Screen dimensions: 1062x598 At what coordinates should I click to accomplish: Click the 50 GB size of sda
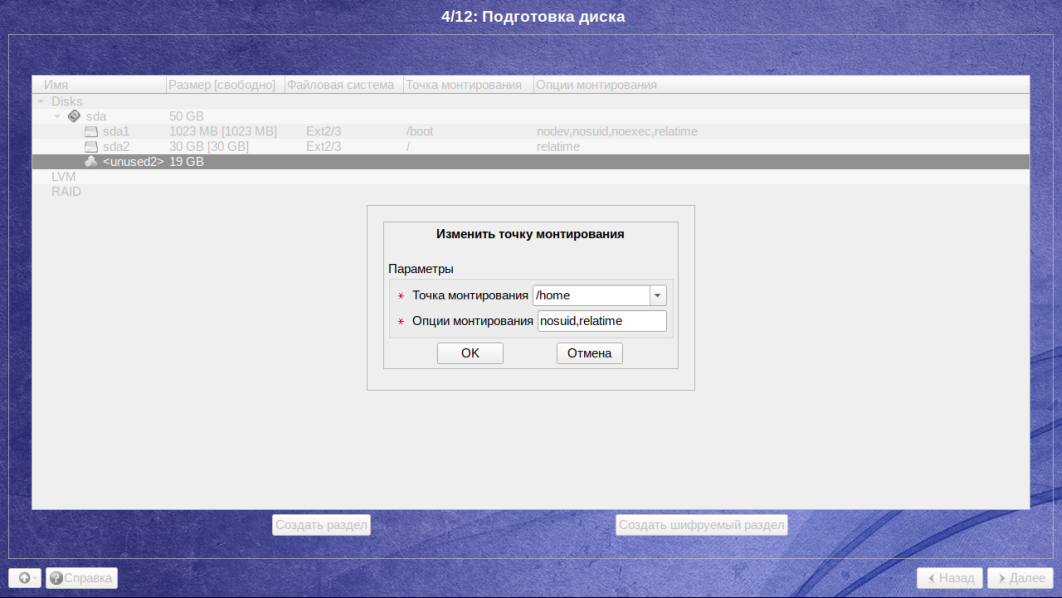click(x=186, y=116)
